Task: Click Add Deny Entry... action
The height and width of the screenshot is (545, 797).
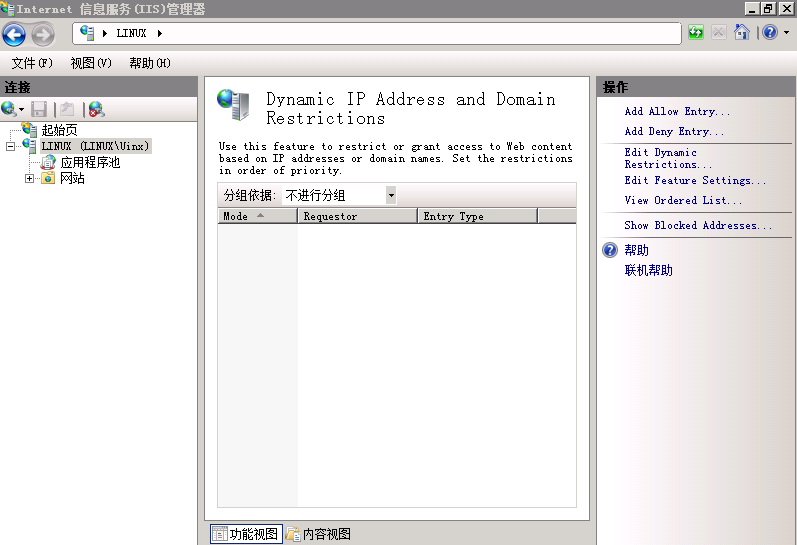Action: [x=674, y=132]
